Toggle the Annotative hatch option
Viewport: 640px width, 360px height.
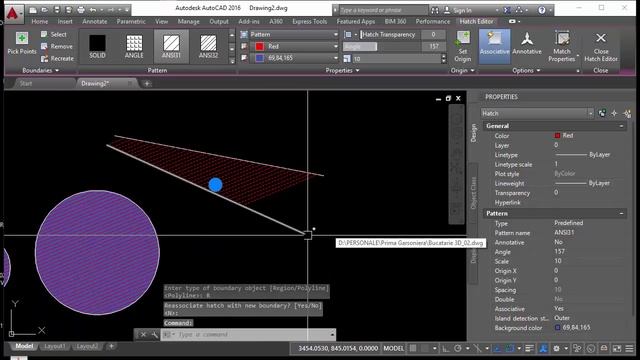[527, 44]
